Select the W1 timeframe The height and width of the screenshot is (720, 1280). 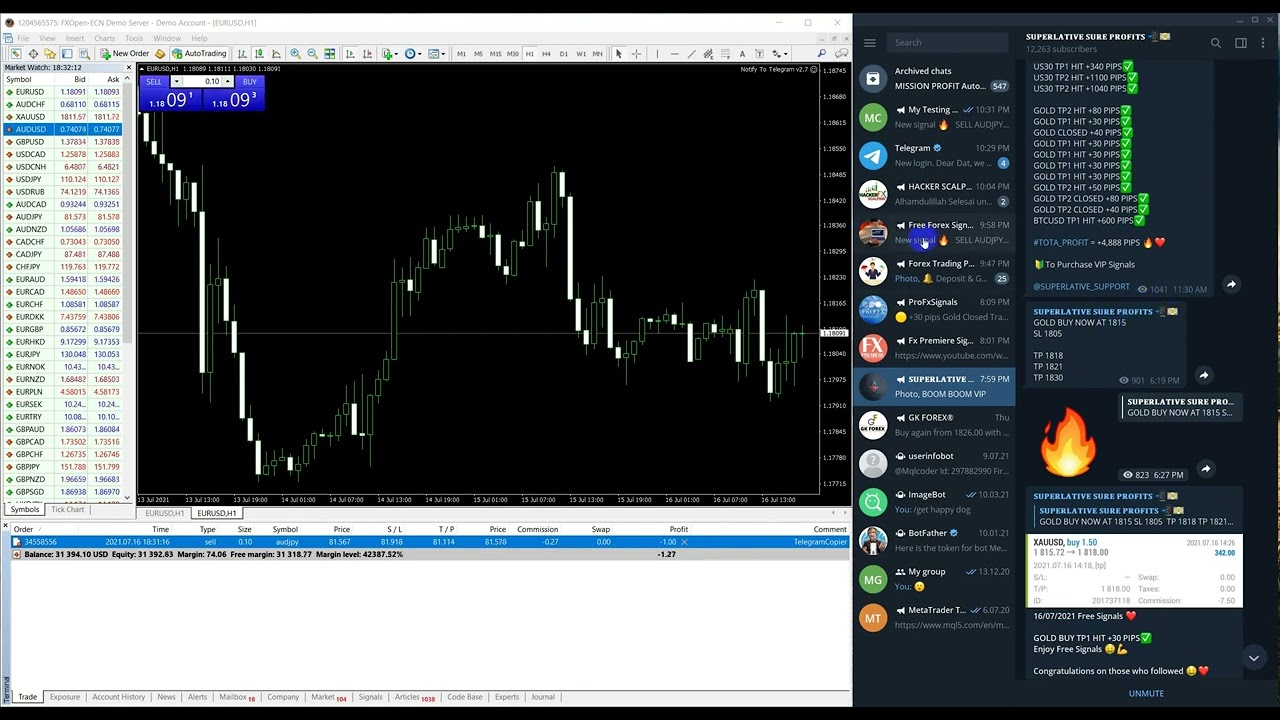tap(580, 53)
